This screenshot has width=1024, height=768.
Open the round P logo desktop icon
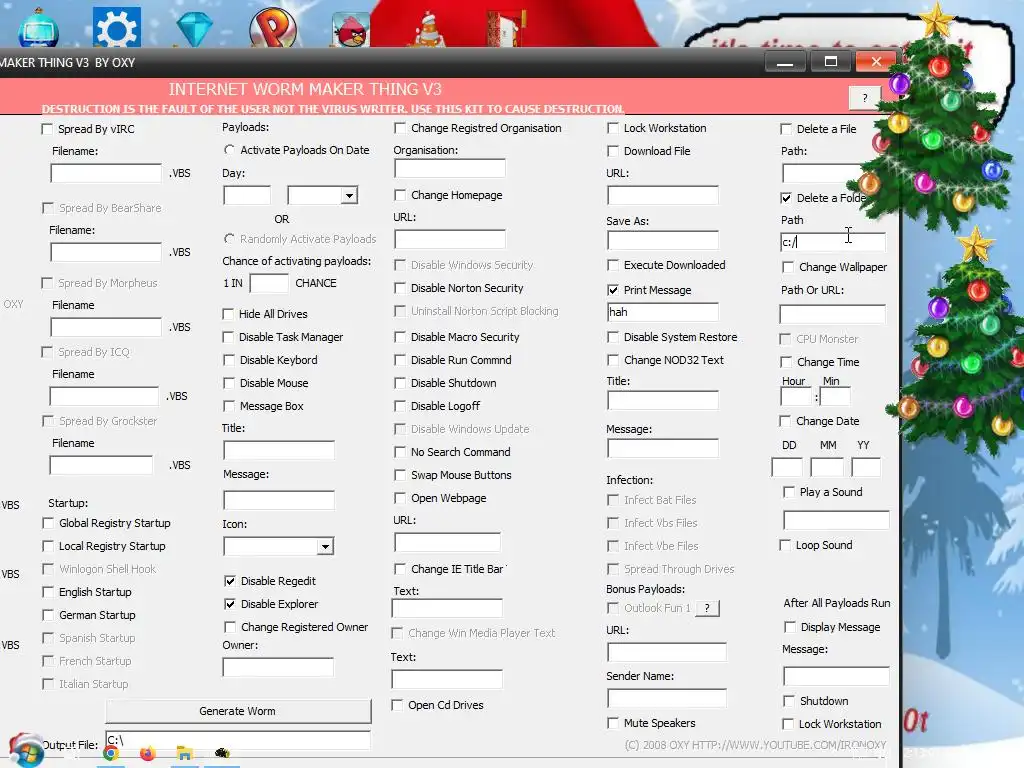pos(273,27)
